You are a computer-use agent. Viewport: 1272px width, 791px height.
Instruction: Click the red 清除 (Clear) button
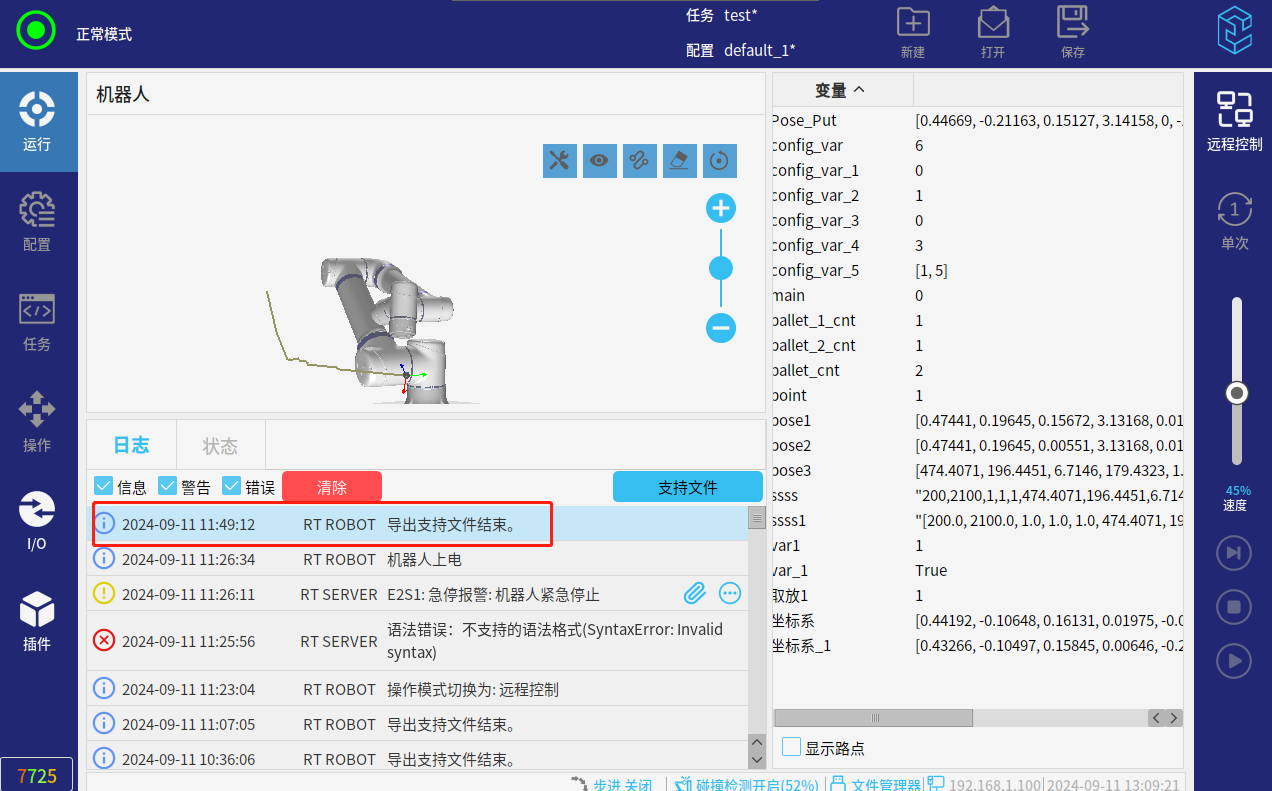(332, 487)
